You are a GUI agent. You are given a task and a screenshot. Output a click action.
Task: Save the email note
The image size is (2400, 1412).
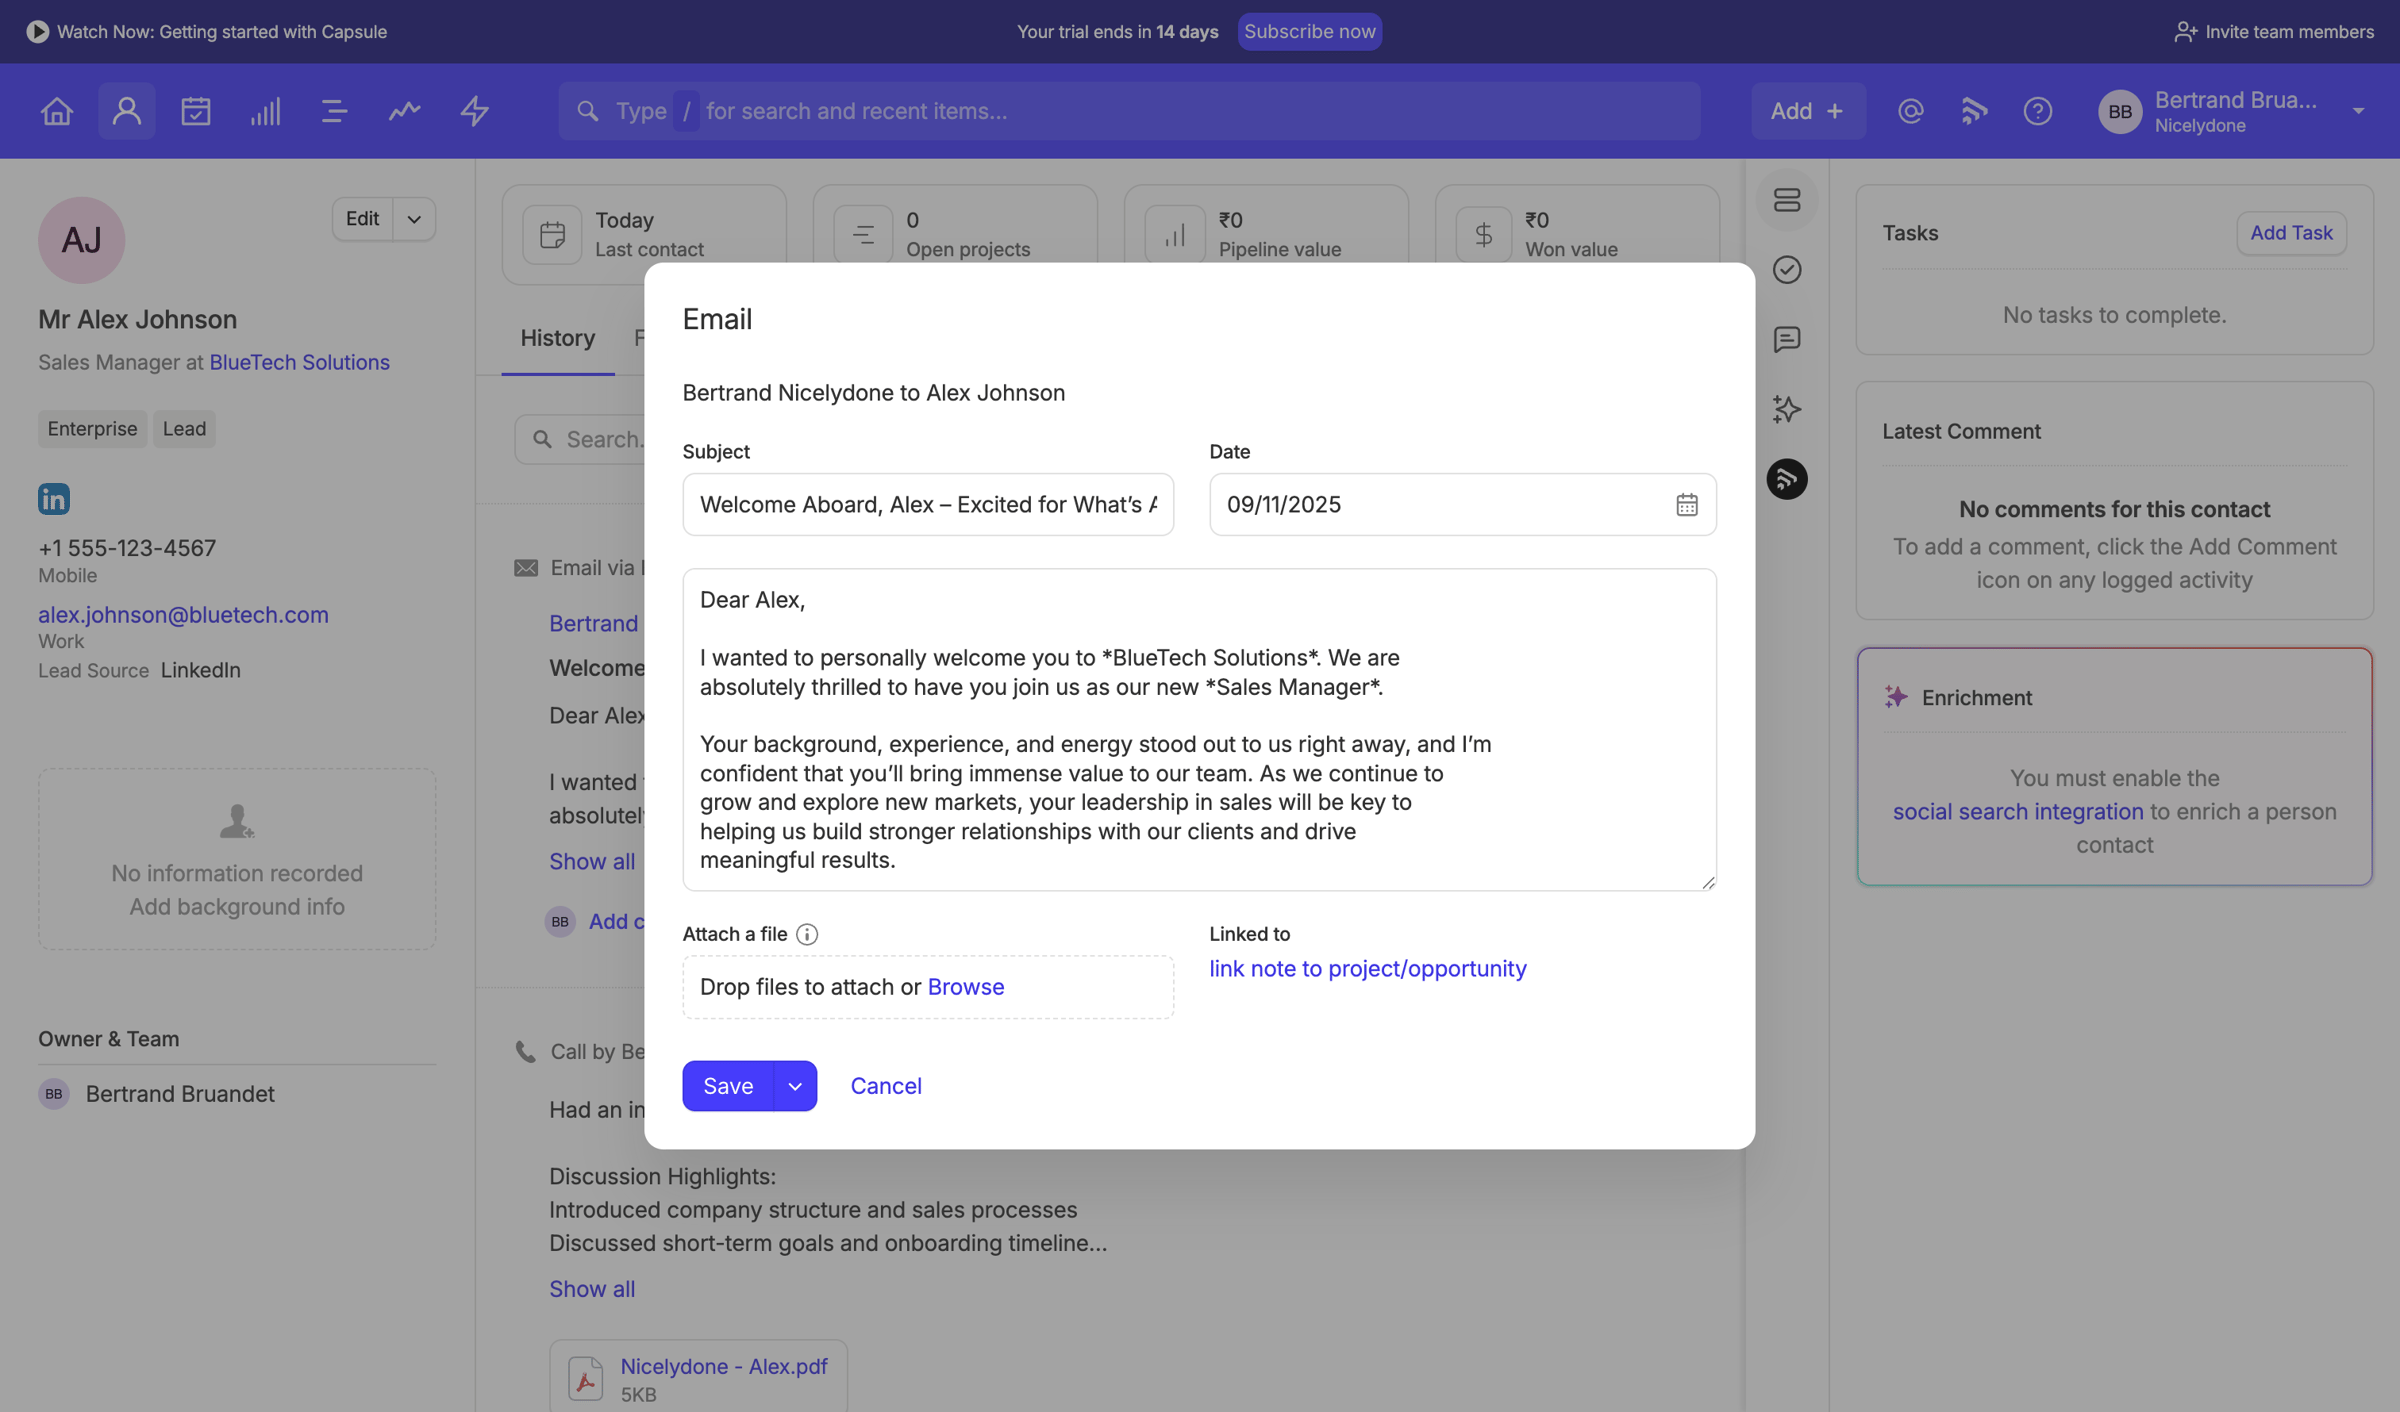(728, 1086)
